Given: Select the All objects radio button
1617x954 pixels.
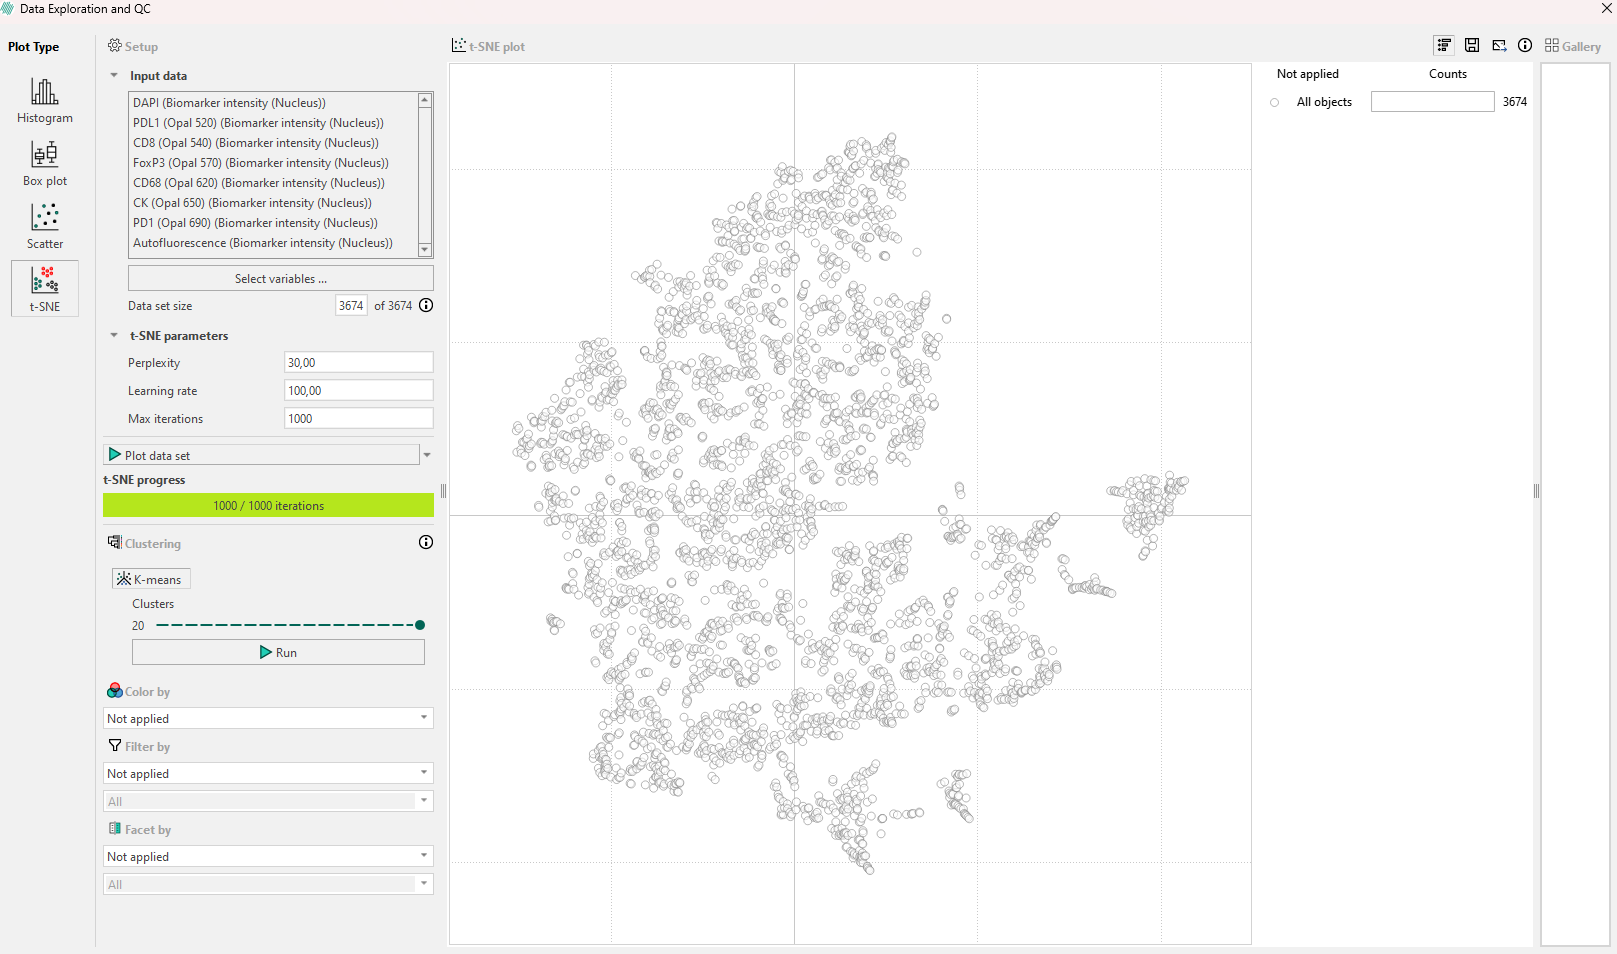Looking at the screenshot, I should click(1274, 102).
